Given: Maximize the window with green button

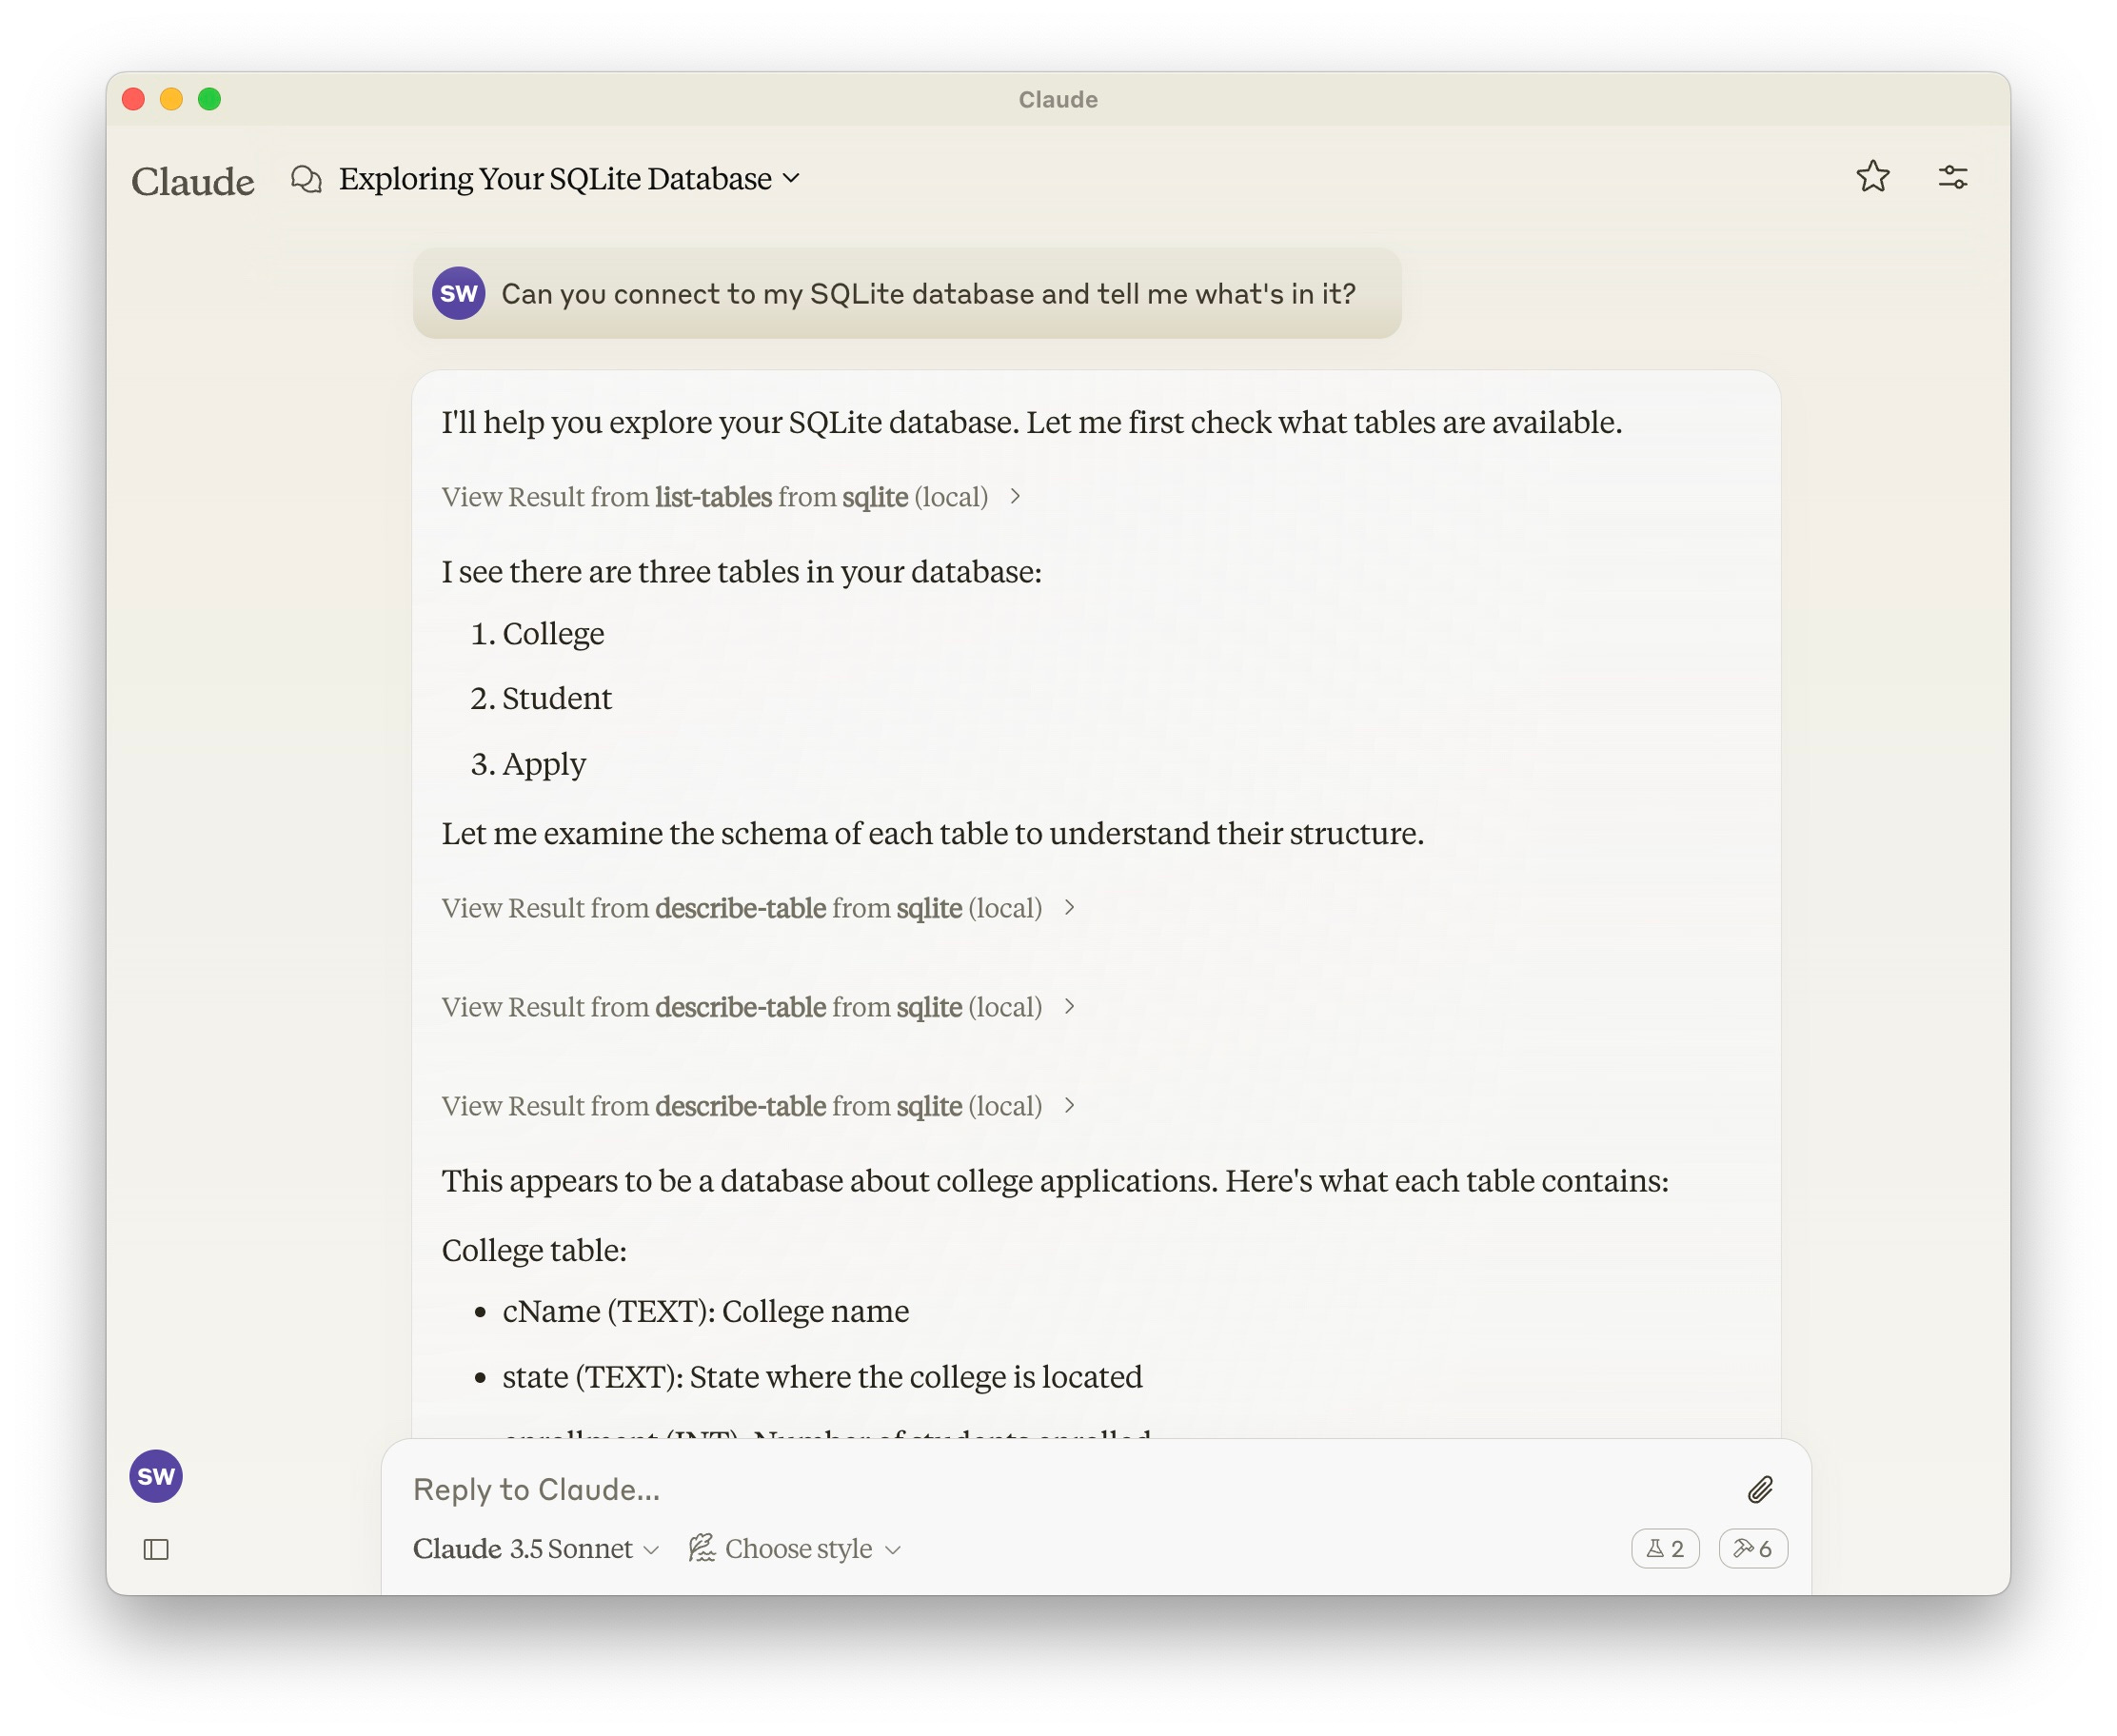Looking at the screenshot, I should coord(209,99).
